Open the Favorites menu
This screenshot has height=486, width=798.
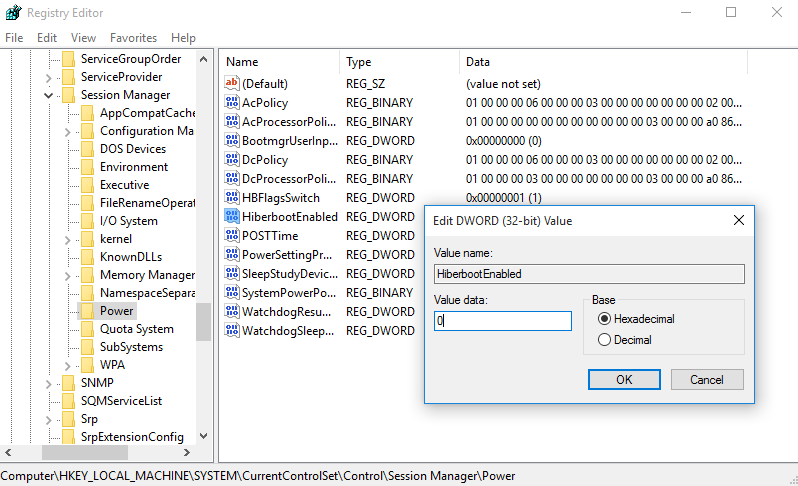(x=133, y=38)
